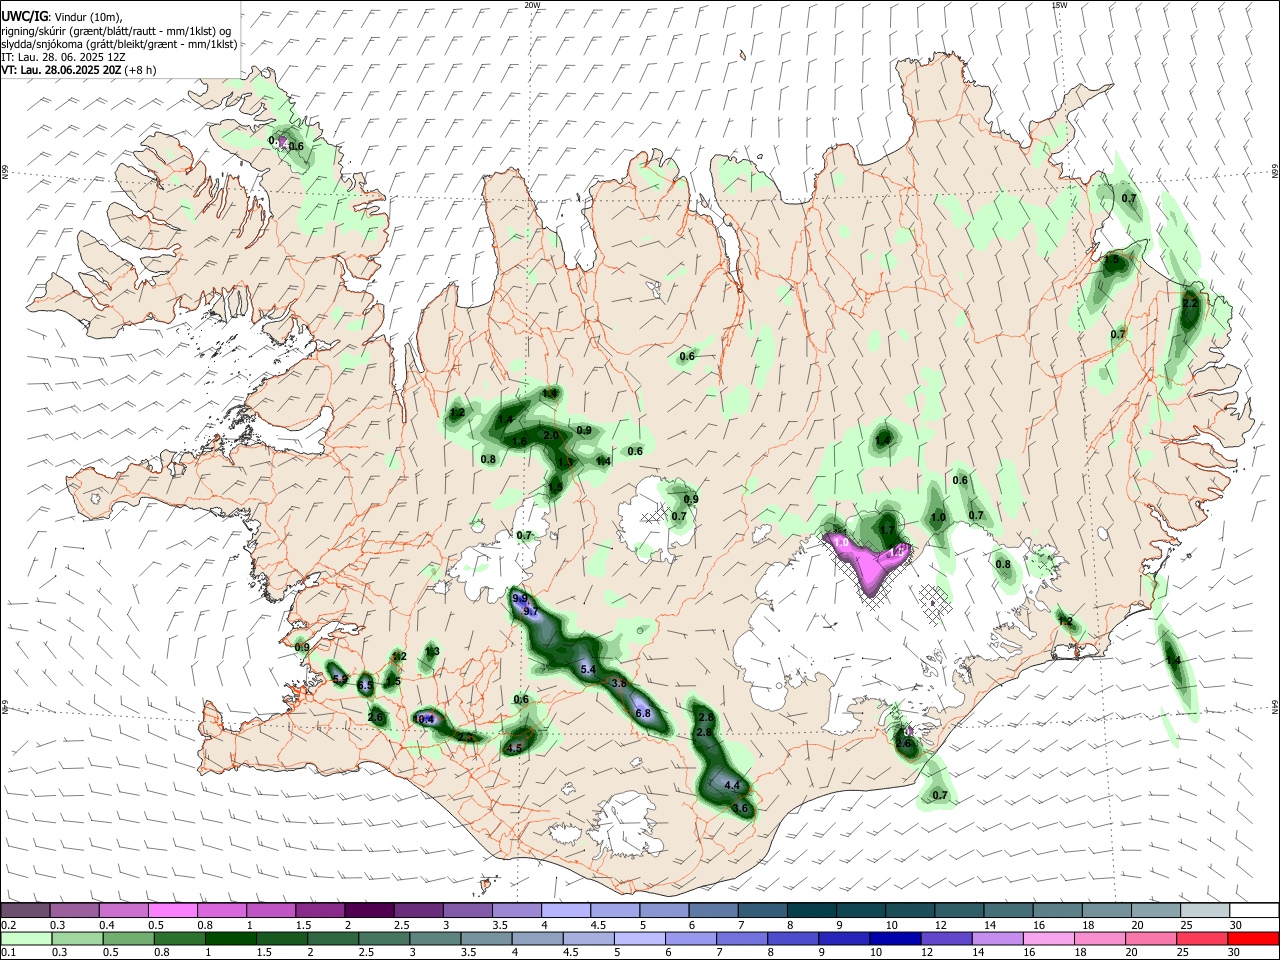Click the dark blue rain legend swatch between 10 and 12
The width and height of the screenshot is (1280, 960).
coord(893,938)
